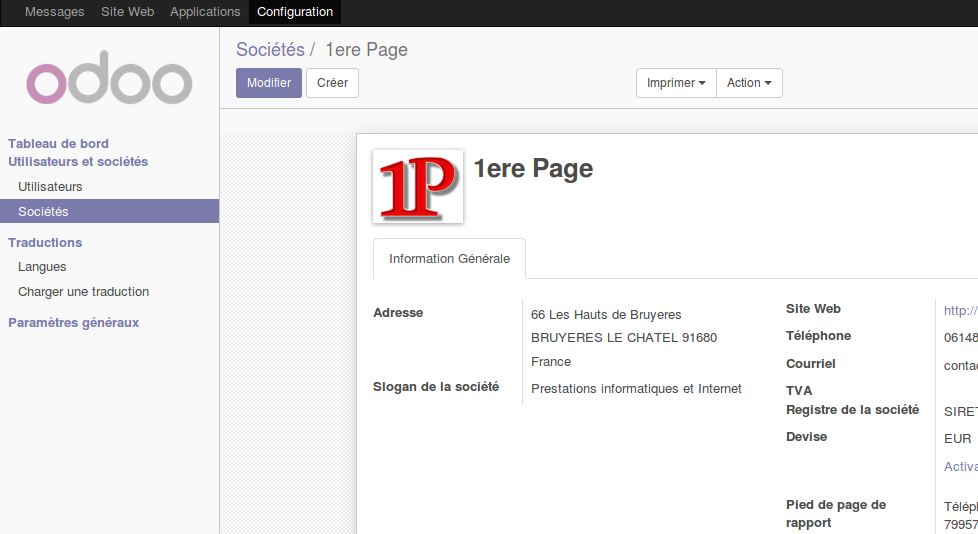Click the Adresse label
This screenshot has height=534, width=978.
(398, 313)
